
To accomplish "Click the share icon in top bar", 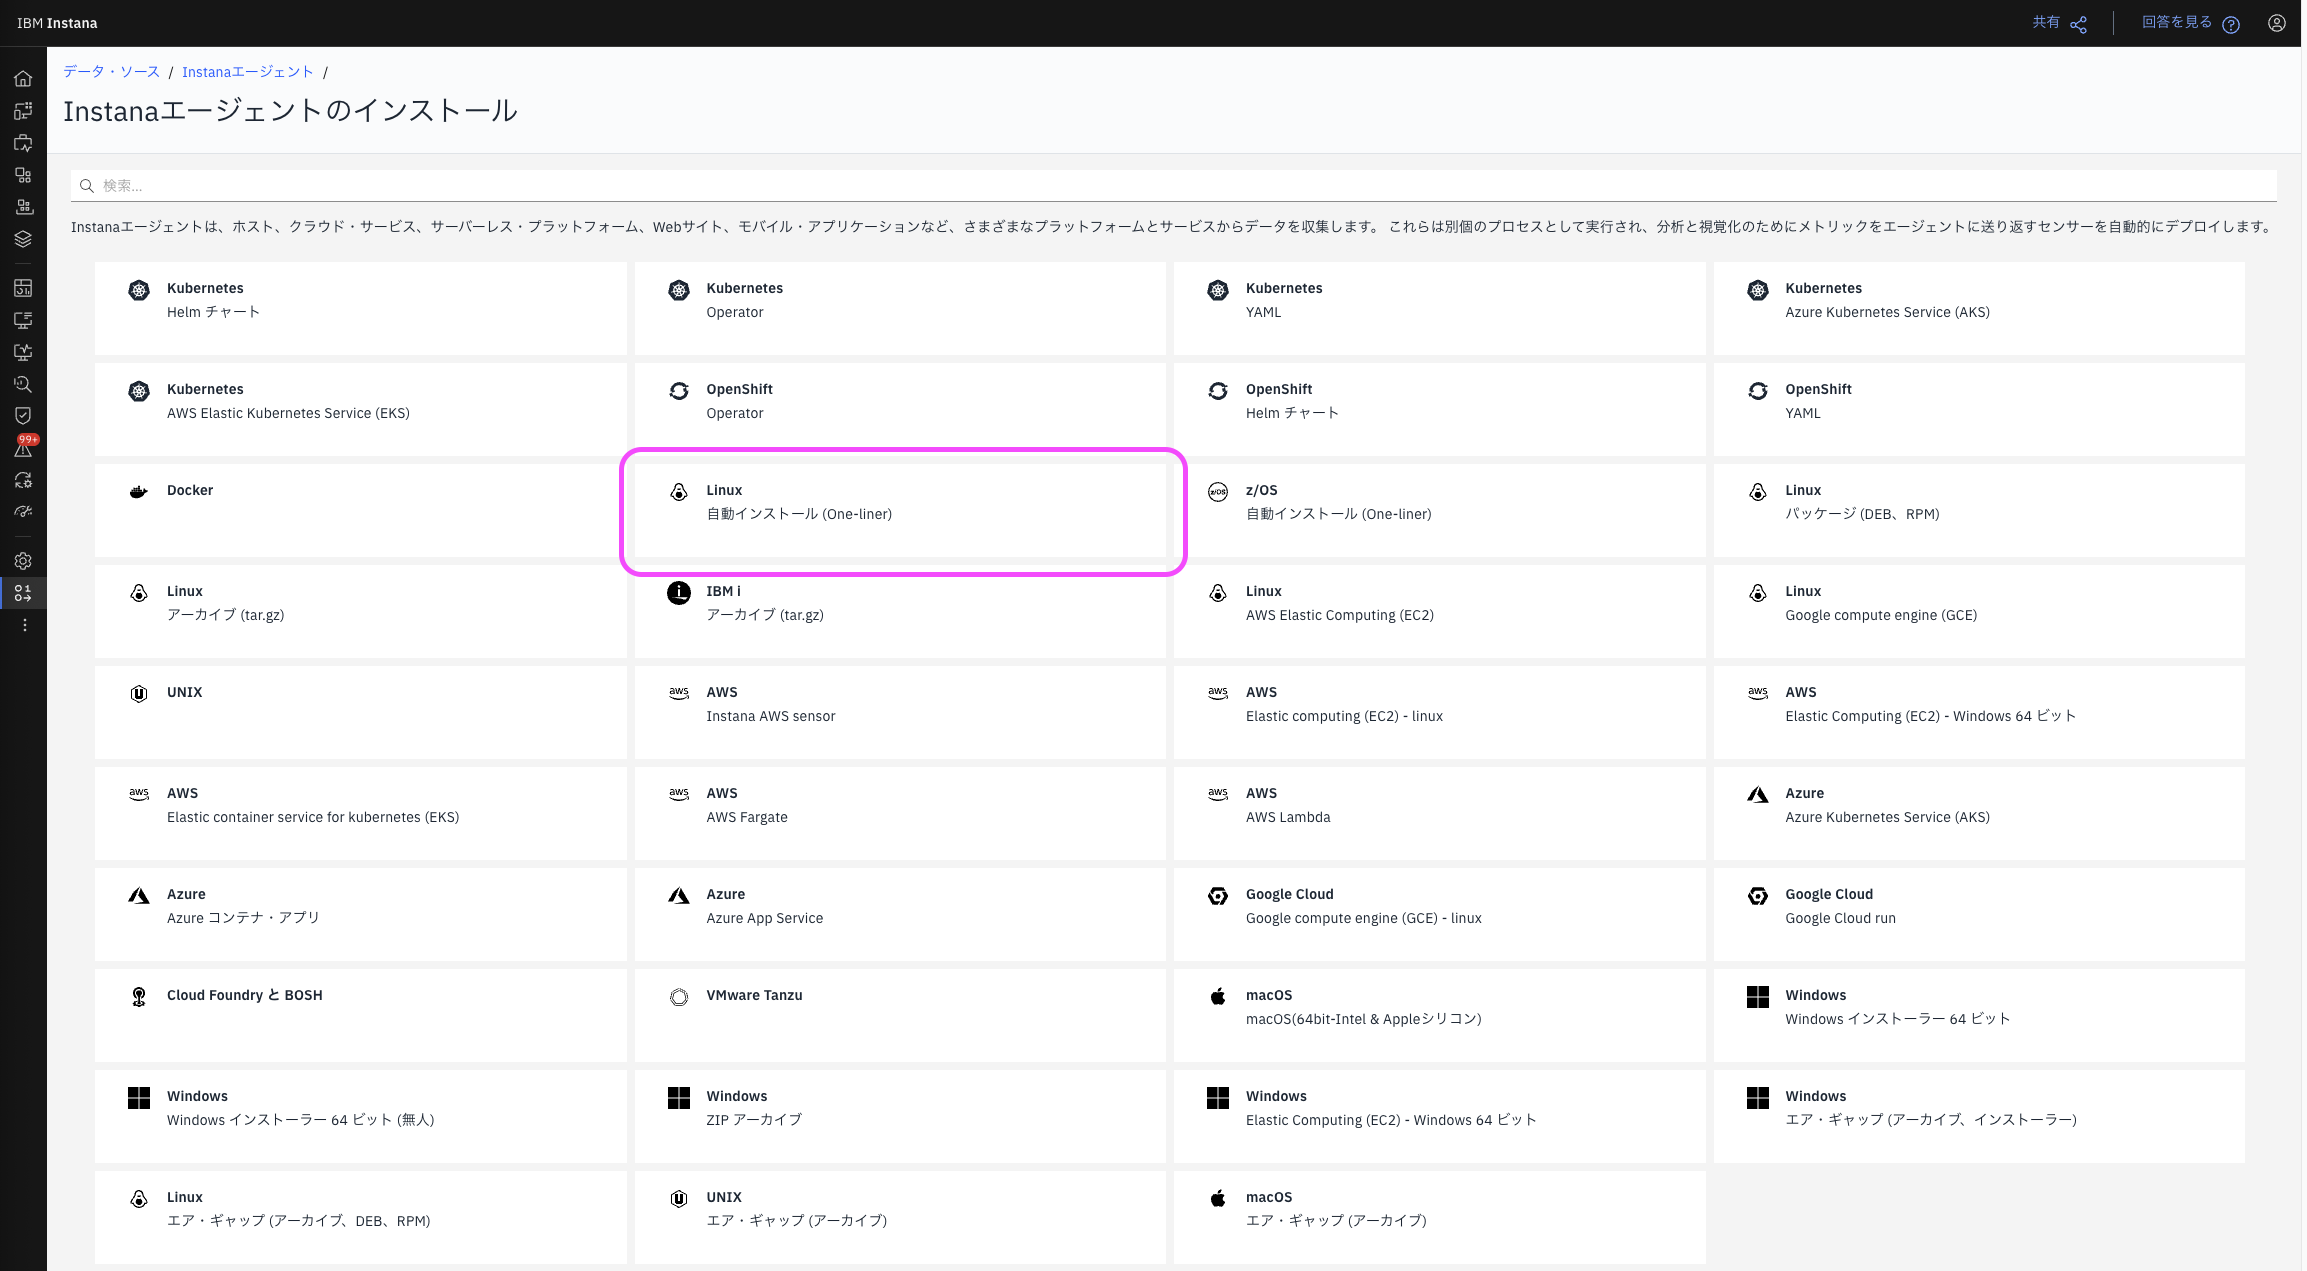I will [2079, 24].
